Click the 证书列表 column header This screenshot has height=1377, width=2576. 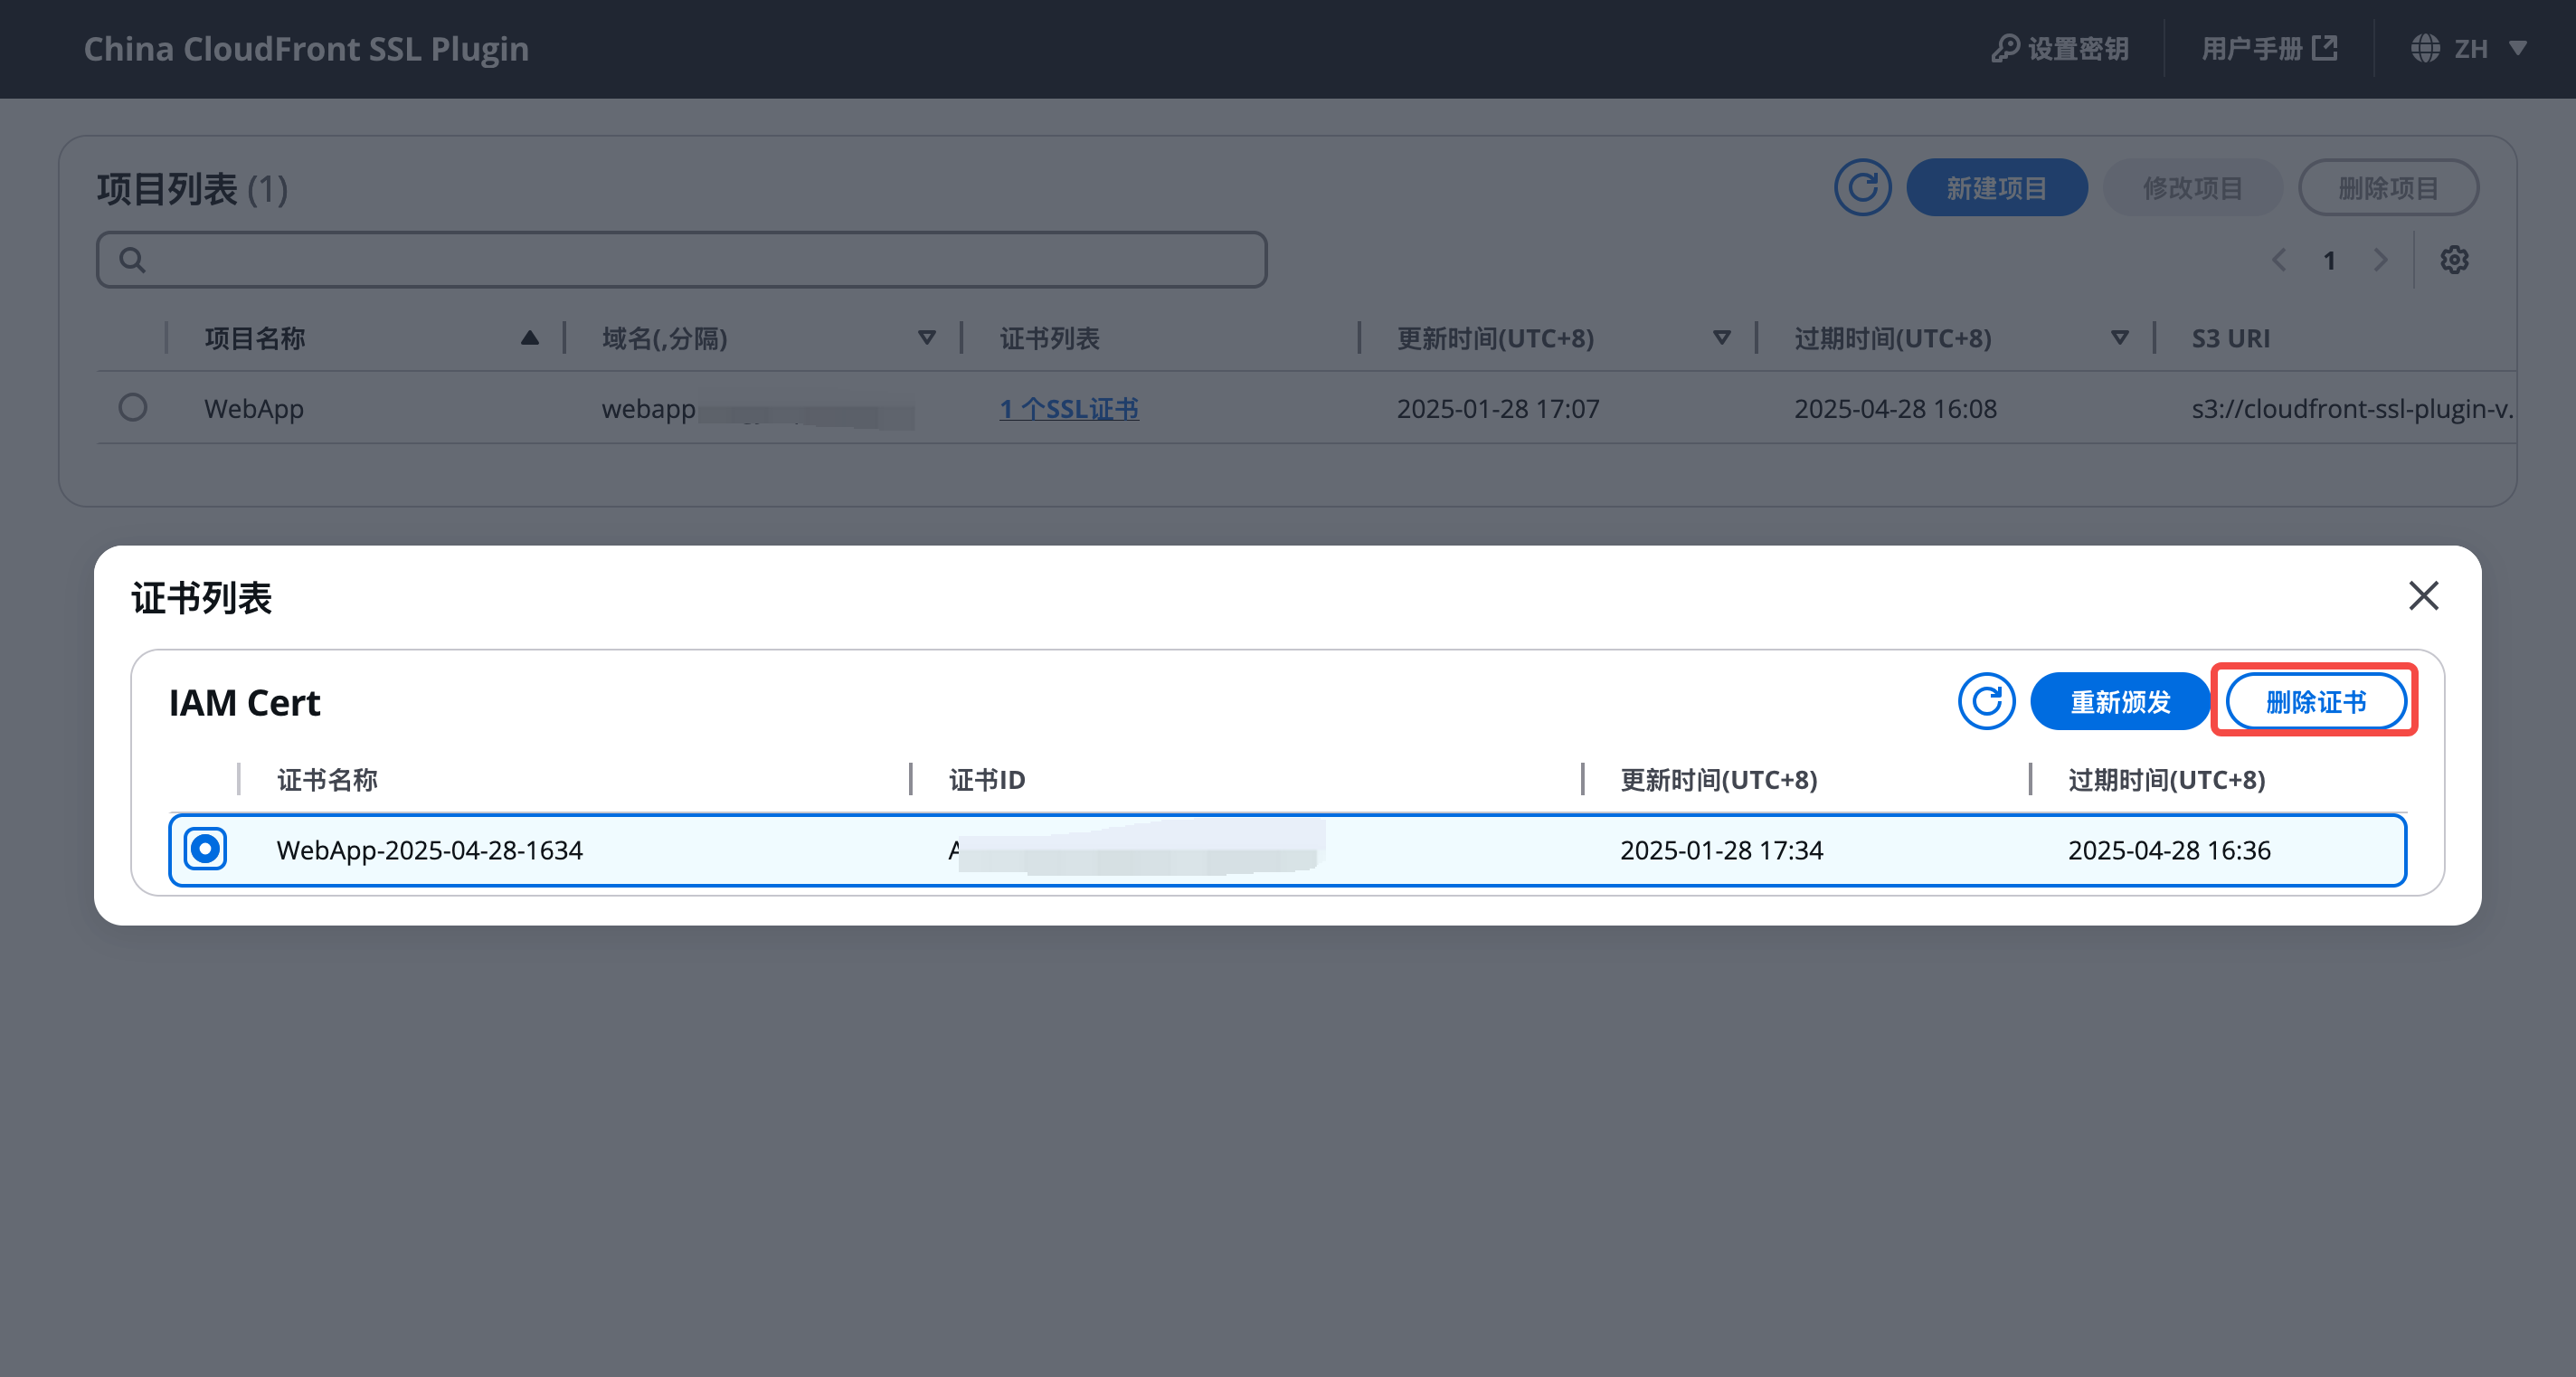[x=1050, y=338]
